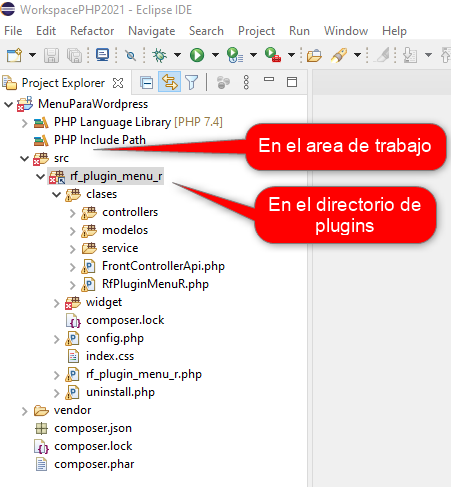
Task: Open the Terminal toolbar icon
Action: coord(102,55)
